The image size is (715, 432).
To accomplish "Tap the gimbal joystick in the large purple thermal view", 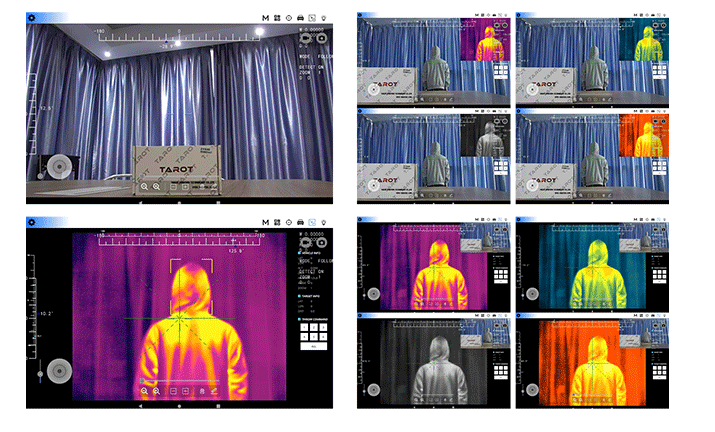I will coord(59,371).
